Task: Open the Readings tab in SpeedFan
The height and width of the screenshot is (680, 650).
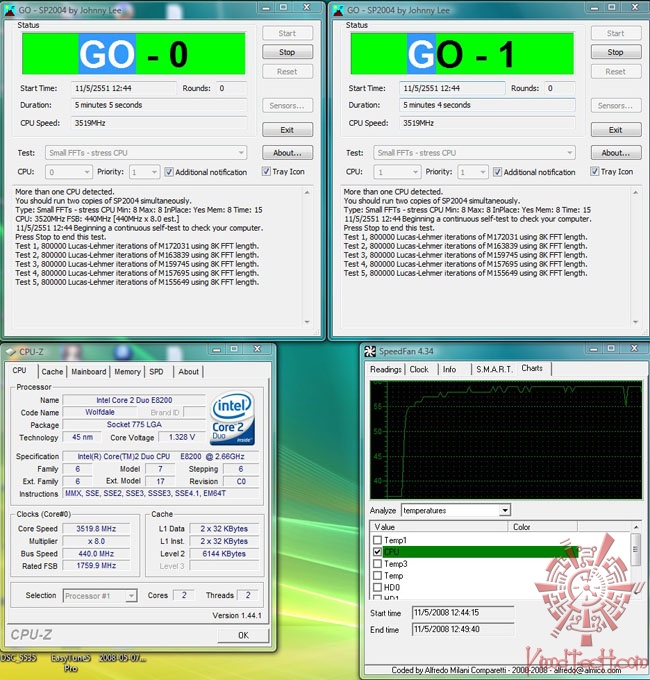Action: pyautogui.click(x=385, y=369)
